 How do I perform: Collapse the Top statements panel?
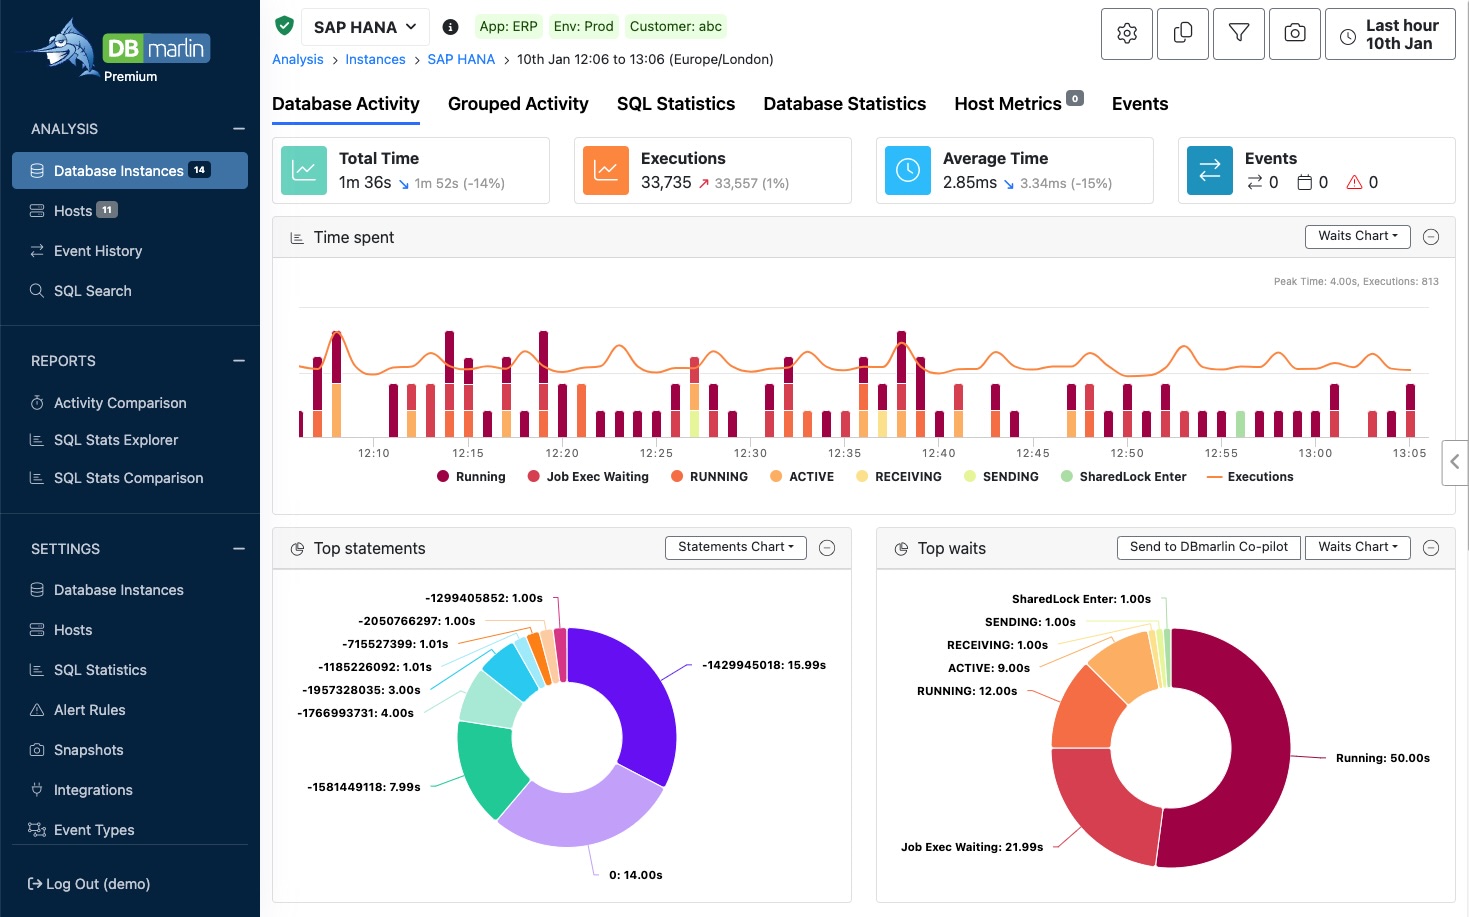point(827,548)
